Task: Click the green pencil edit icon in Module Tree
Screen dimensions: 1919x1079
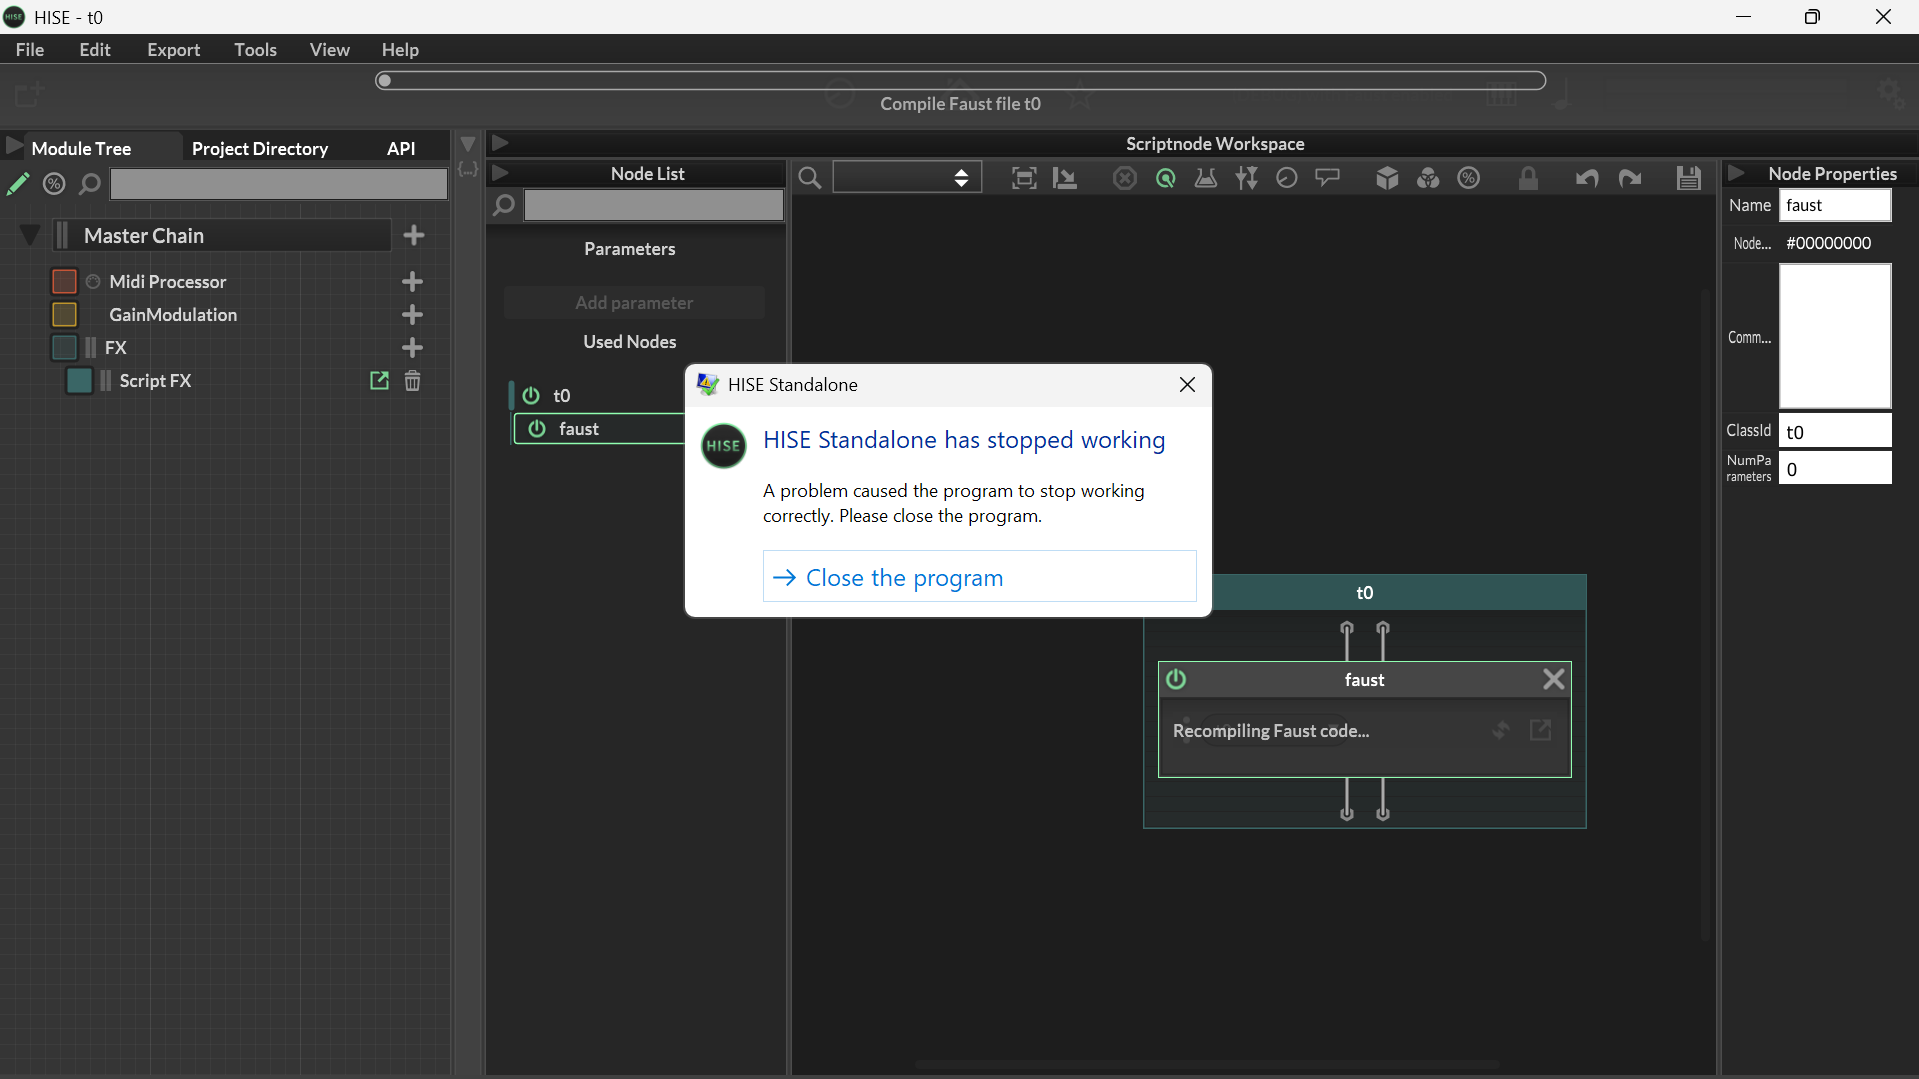Action: pyautogui.click(x=18, y=184)
